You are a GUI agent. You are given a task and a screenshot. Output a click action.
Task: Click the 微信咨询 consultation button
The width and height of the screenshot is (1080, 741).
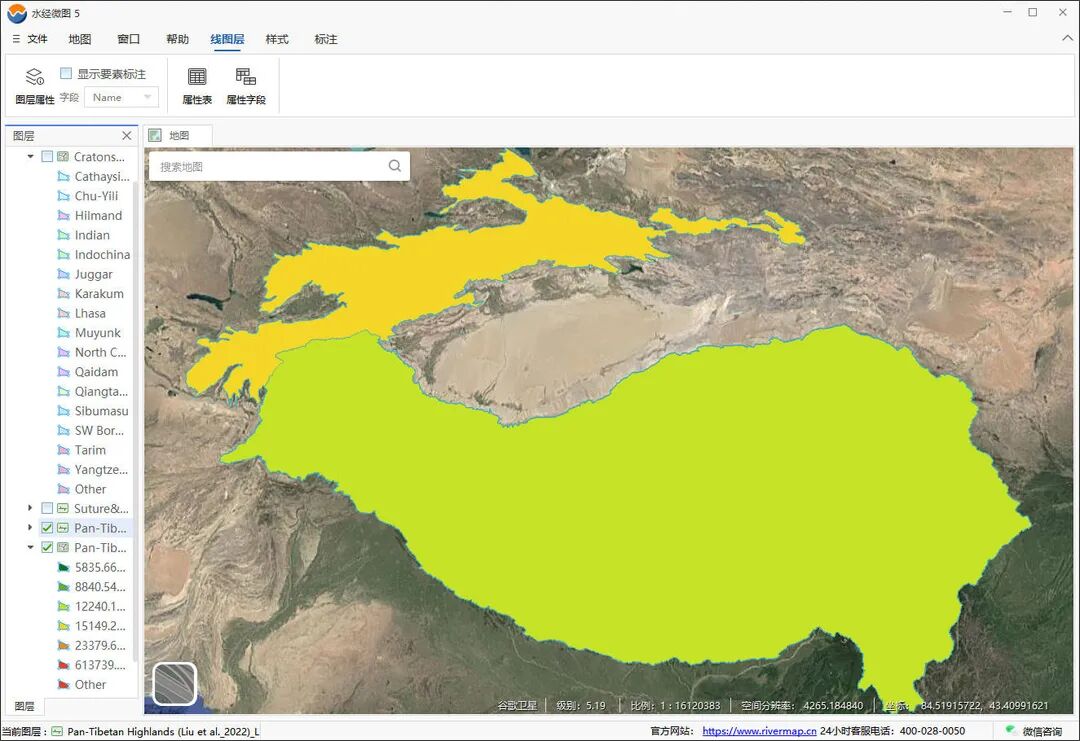click(x=1034, y=731)
